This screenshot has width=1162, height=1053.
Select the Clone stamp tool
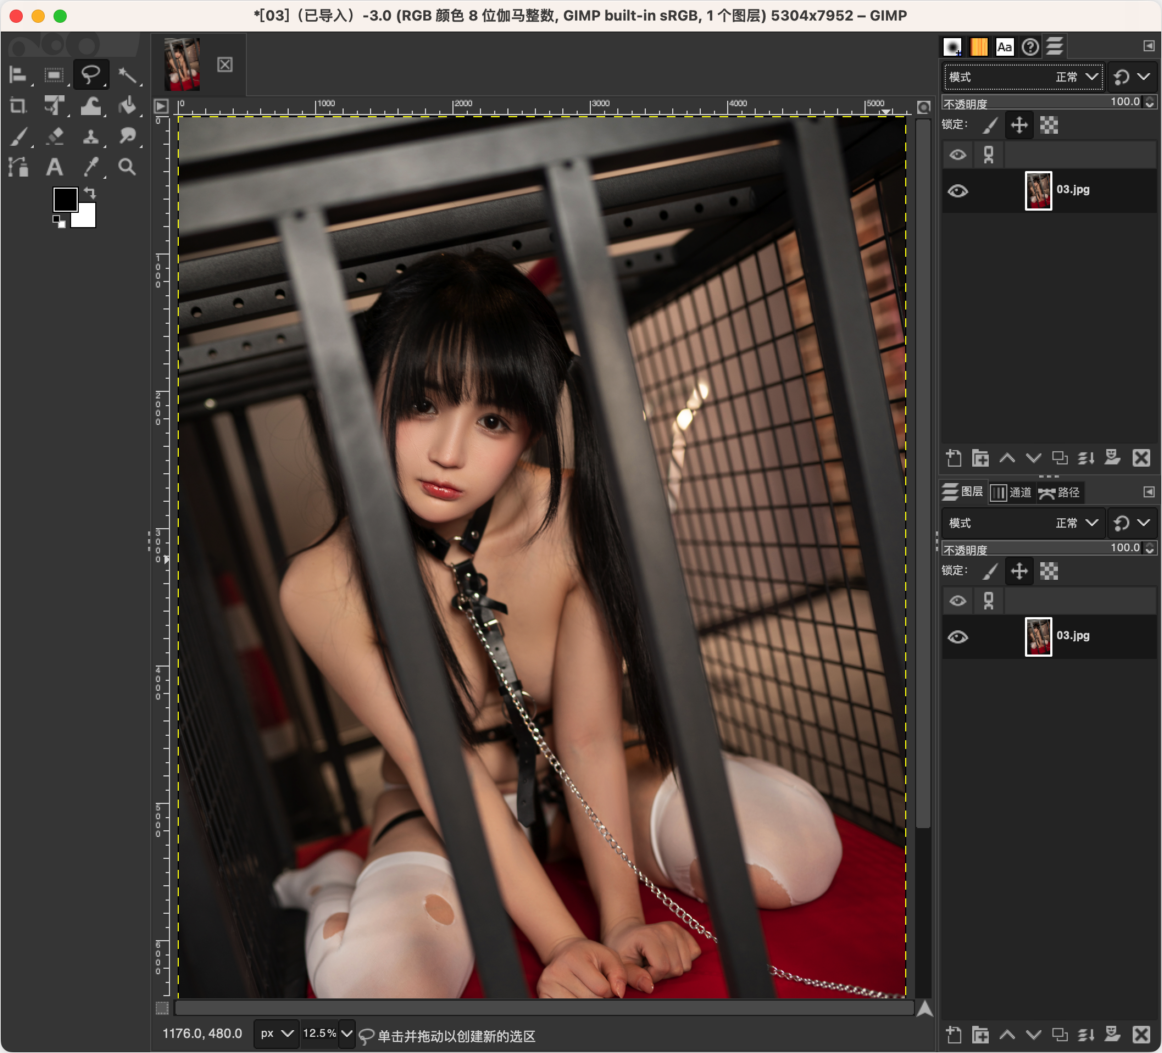[90, 136]
